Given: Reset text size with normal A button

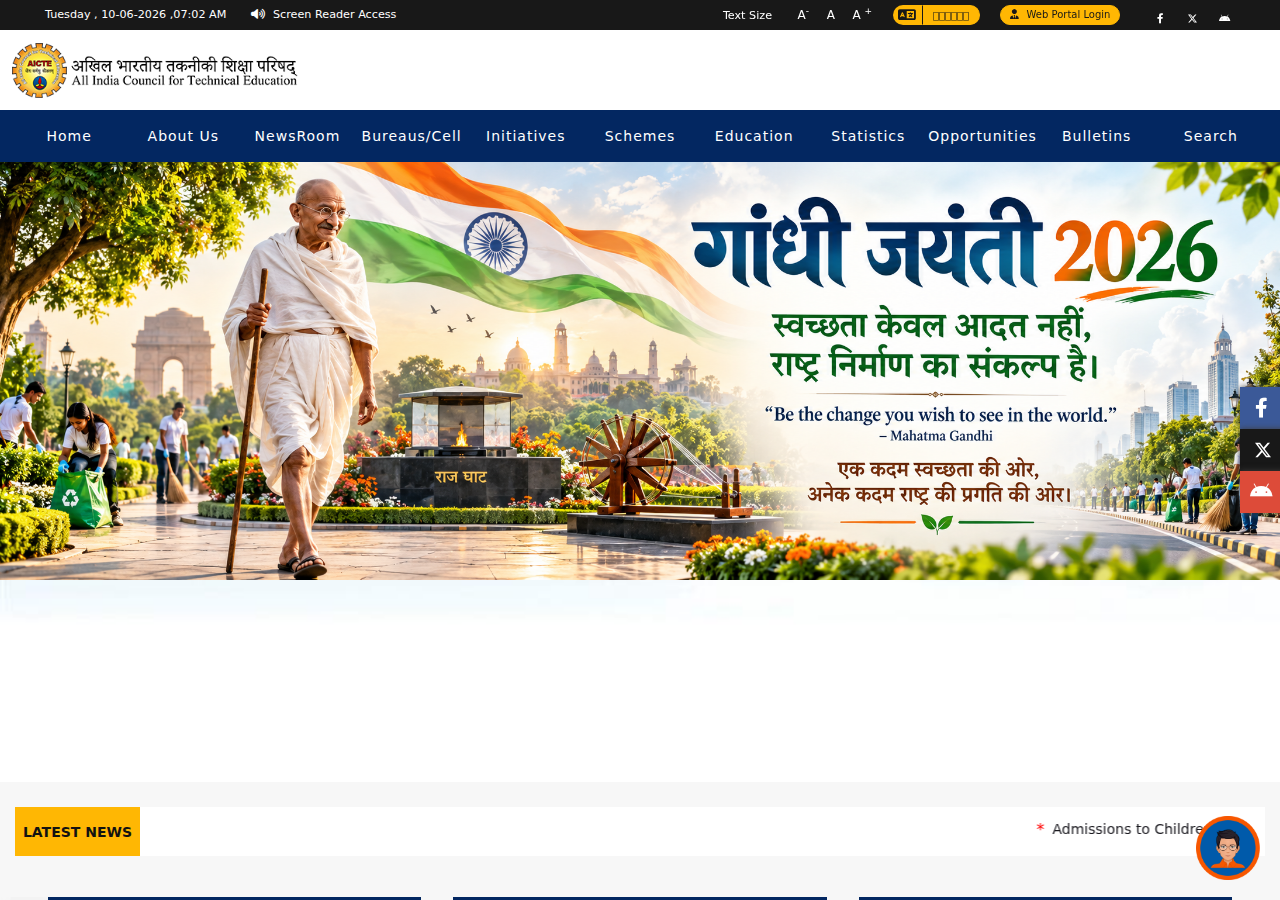Looking at the screenshot, I should 831,15.
